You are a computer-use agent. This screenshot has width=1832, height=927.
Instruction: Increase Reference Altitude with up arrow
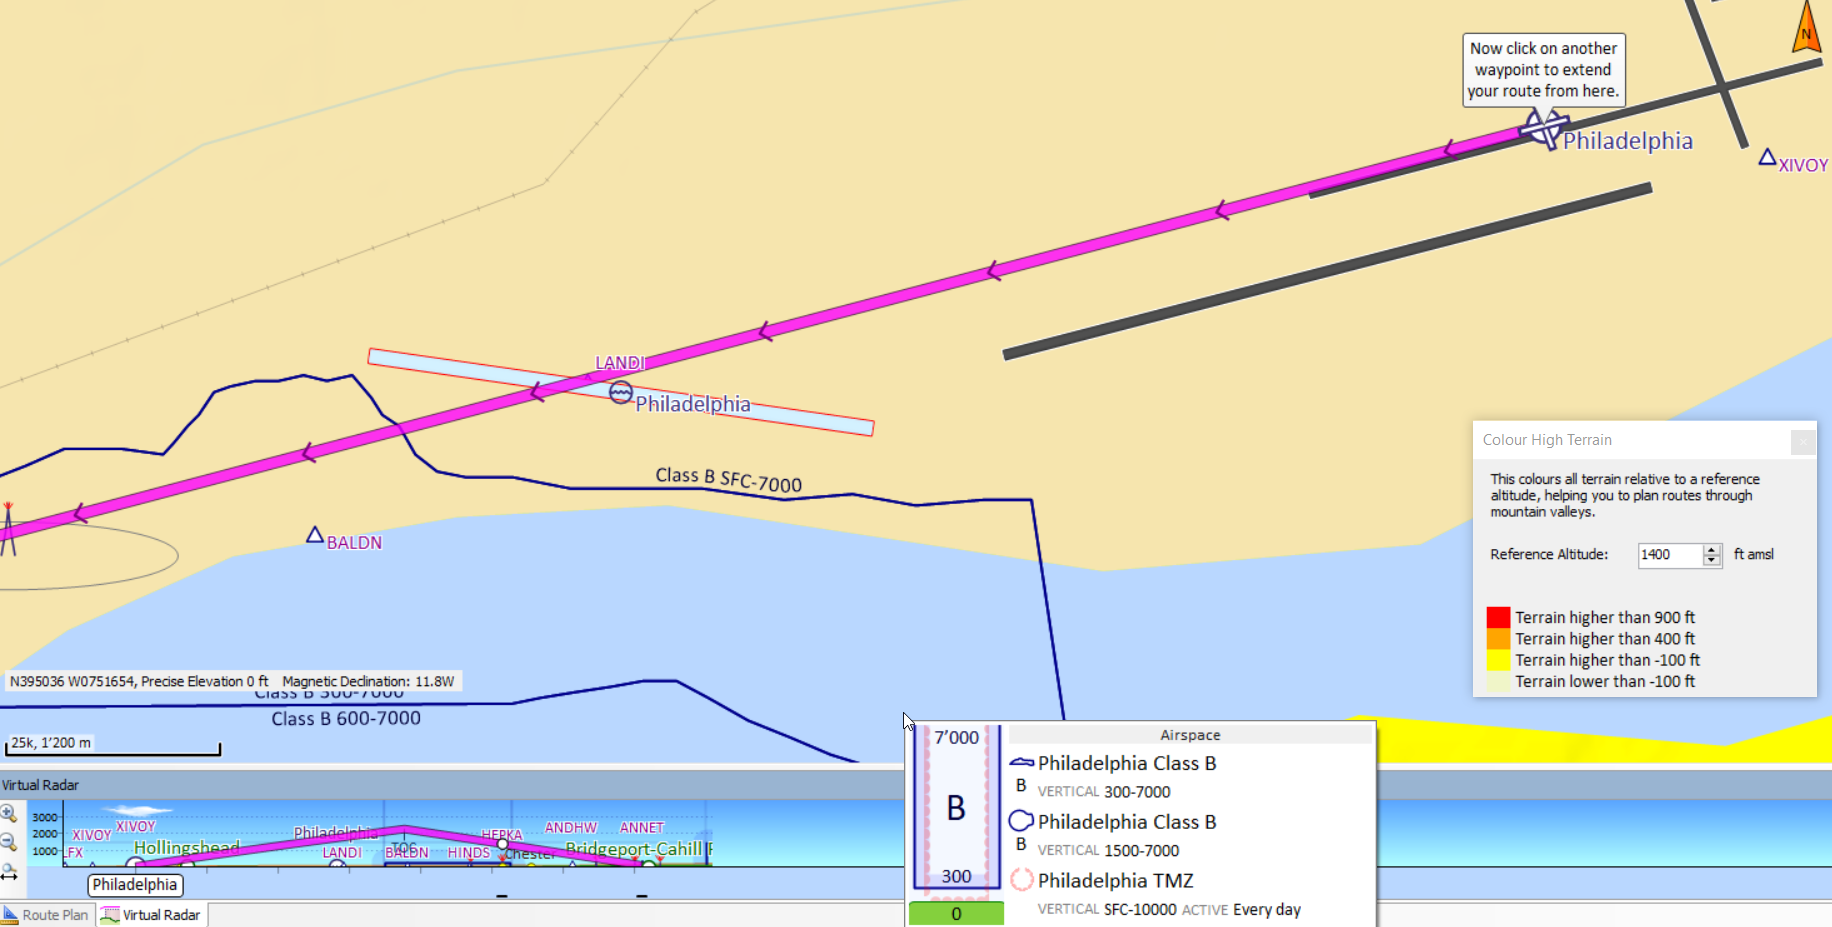point(1712,549)
